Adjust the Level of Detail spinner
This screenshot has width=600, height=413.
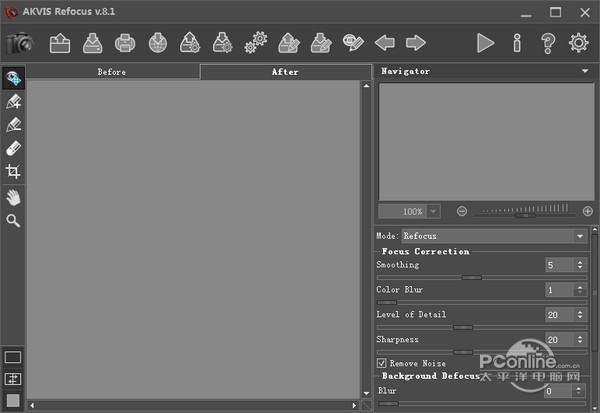(580, 315)
